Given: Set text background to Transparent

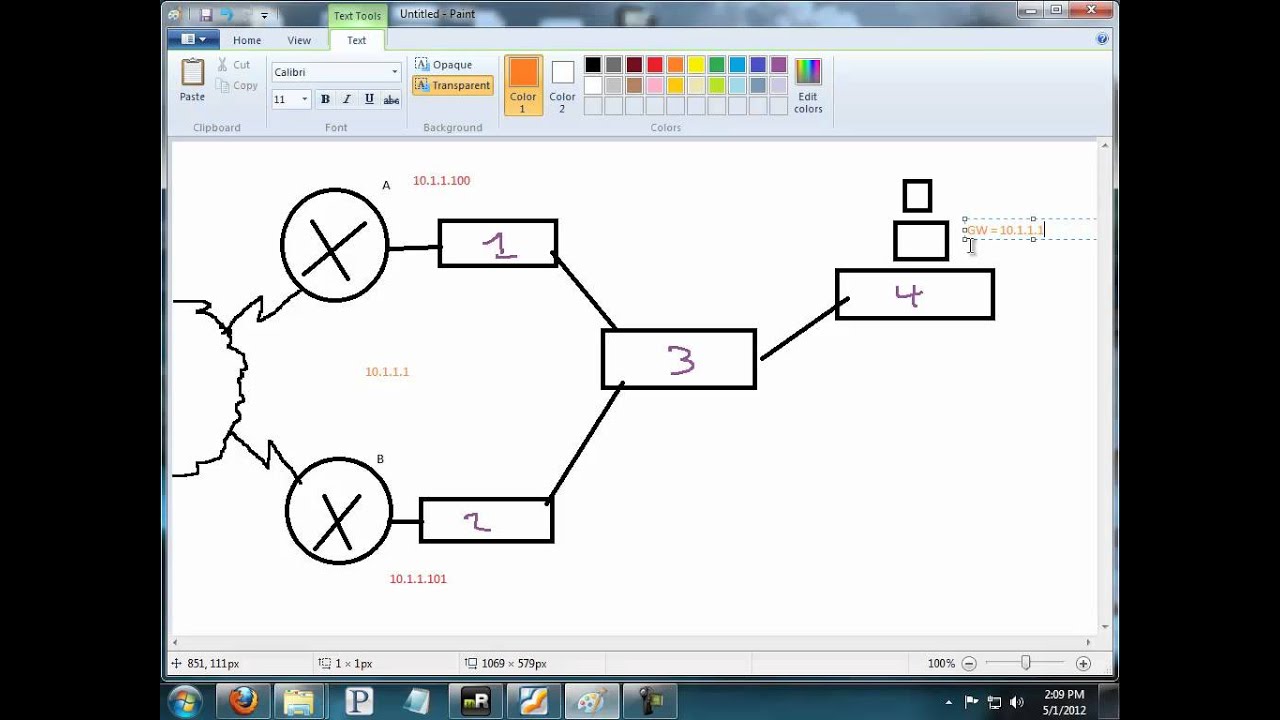Looking at the screenshot, I should tap(452, 86).
